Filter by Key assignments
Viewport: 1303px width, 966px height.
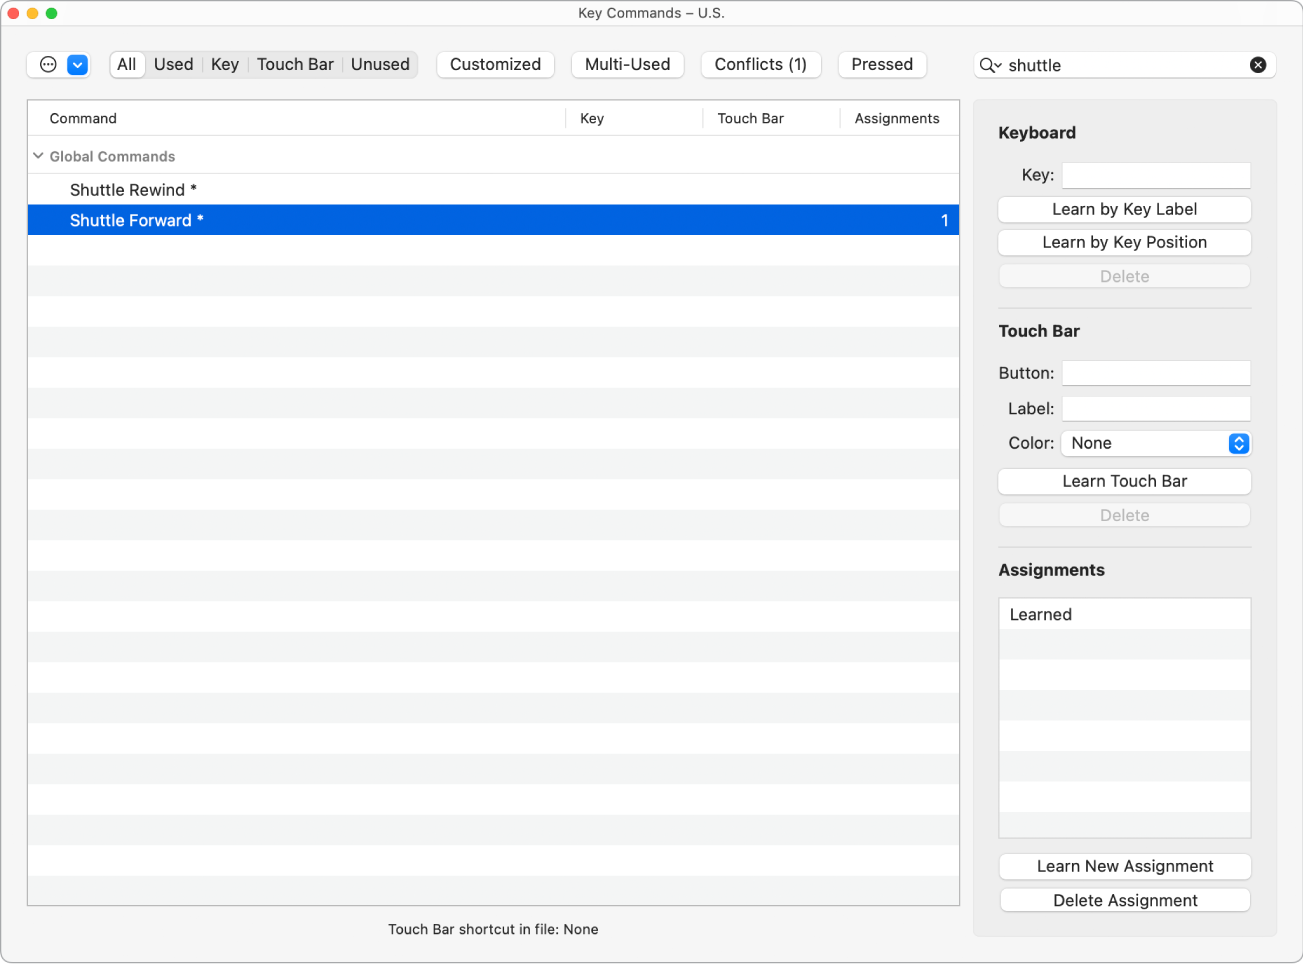(x=225, y=64)
